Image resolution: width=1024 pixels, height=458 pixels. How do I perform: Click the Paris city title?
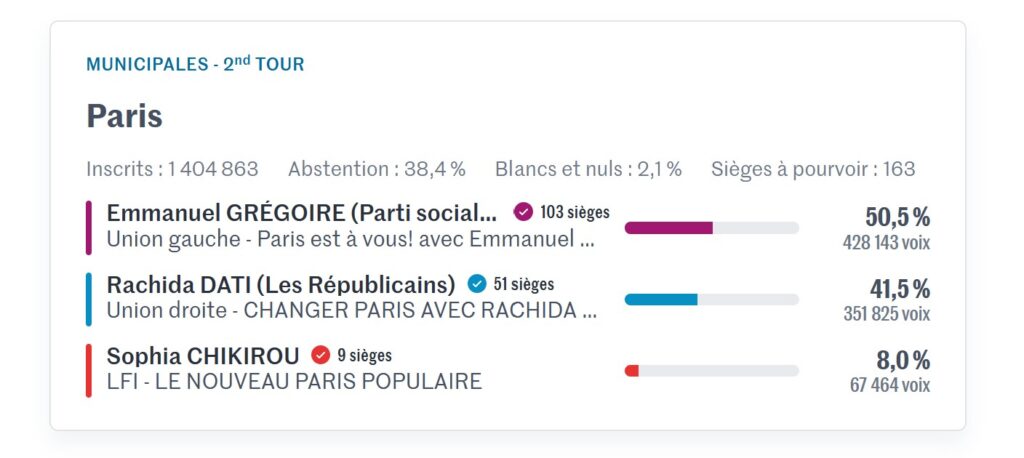click(124, 116)
